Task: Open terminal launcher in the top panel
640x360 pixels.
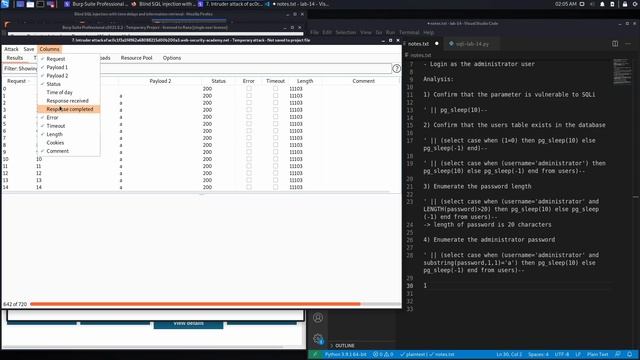Action: [x=40, y=4]
